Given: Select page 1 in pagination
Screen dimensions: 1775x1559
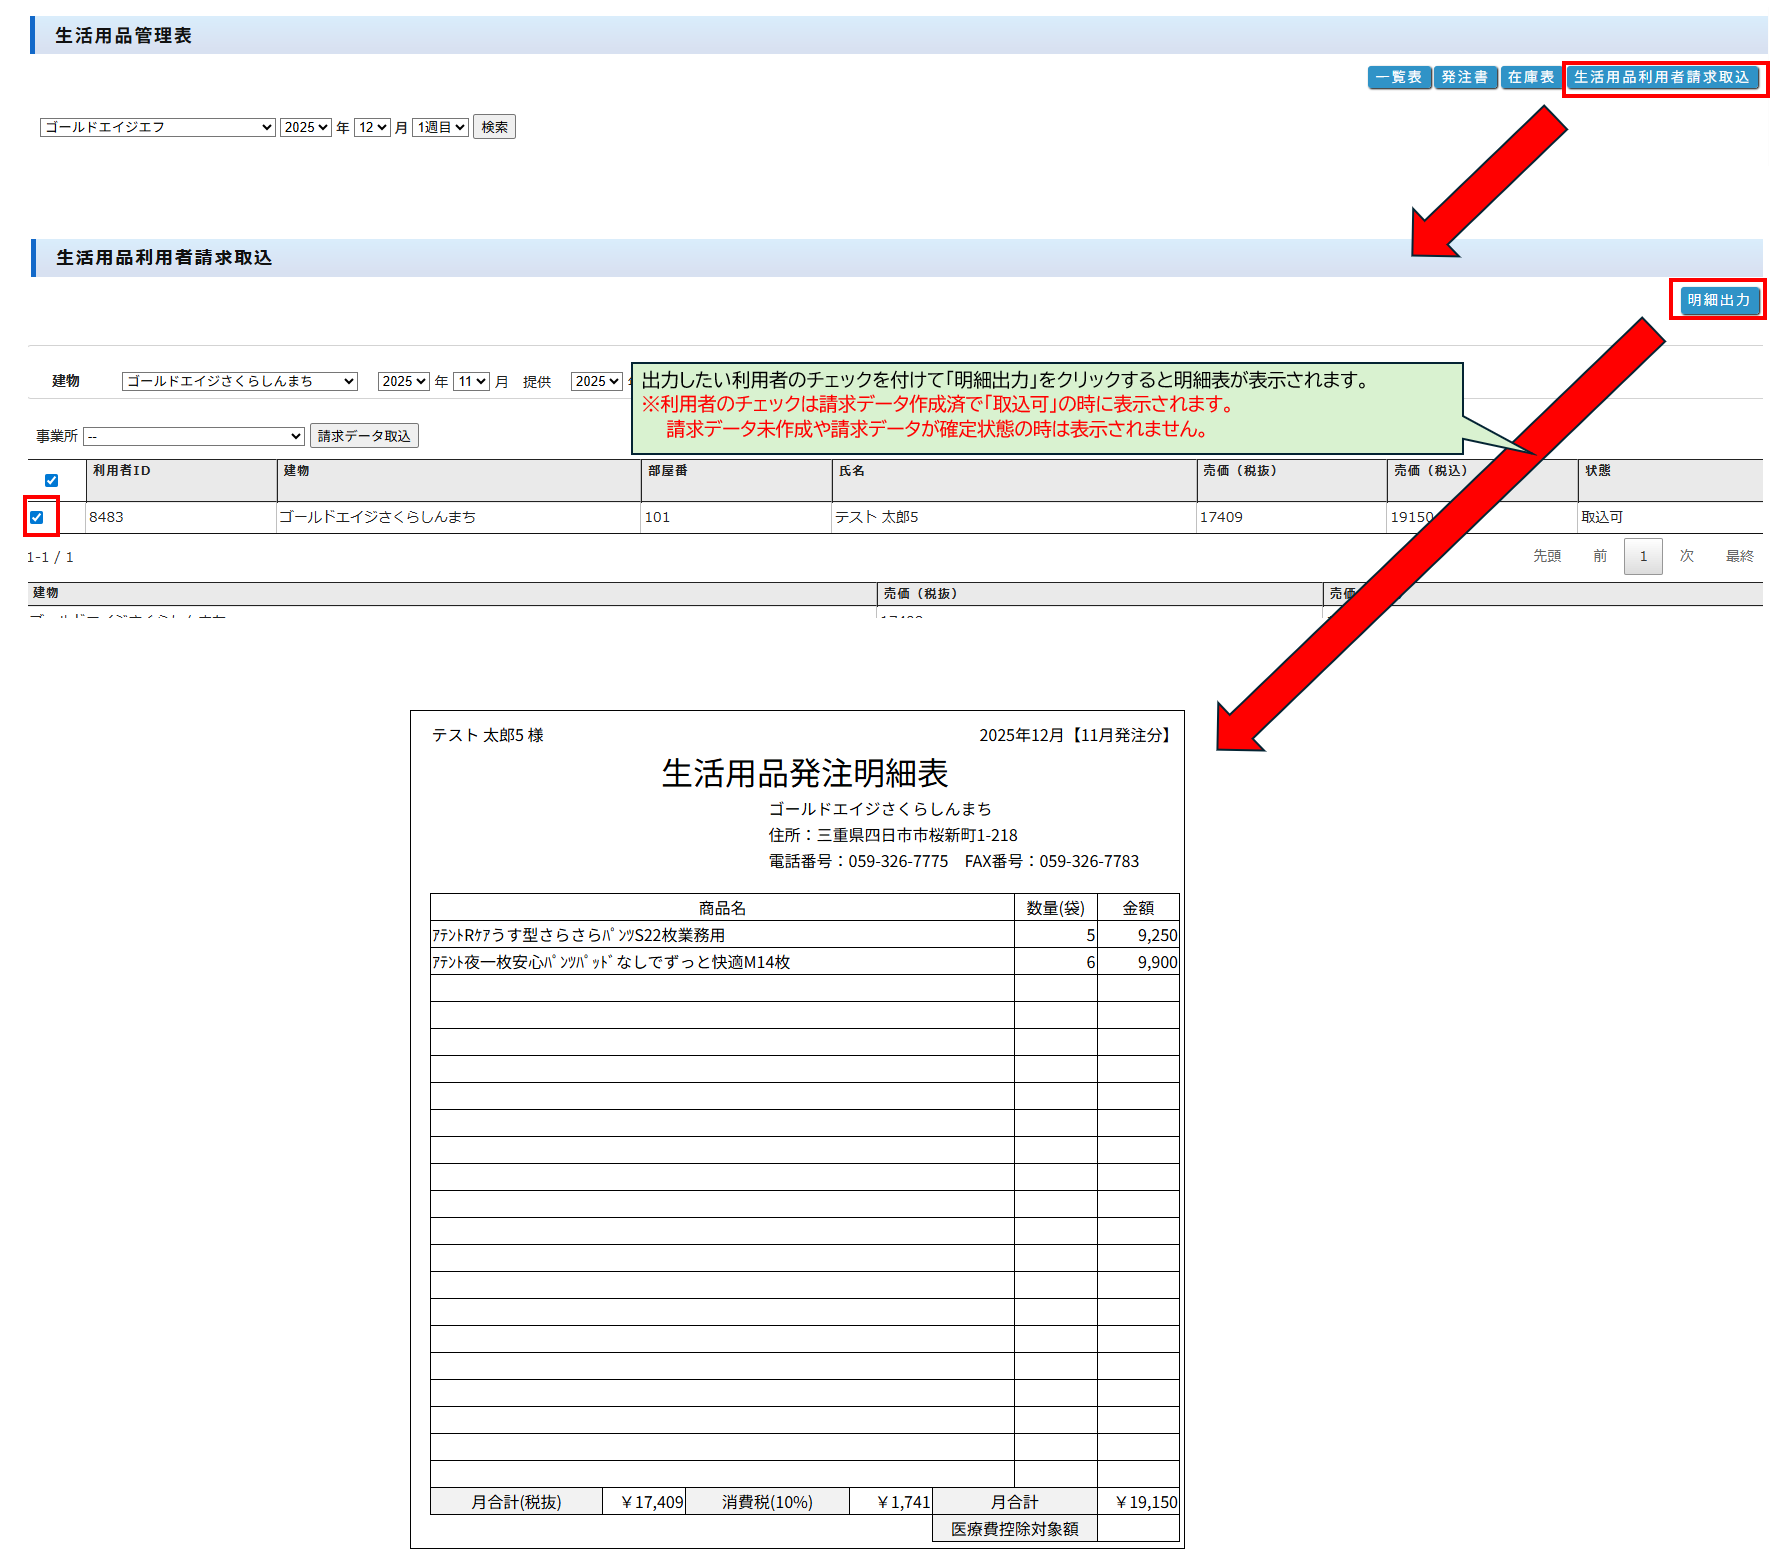Looking at the screenshot, I should pos(1643,556).
